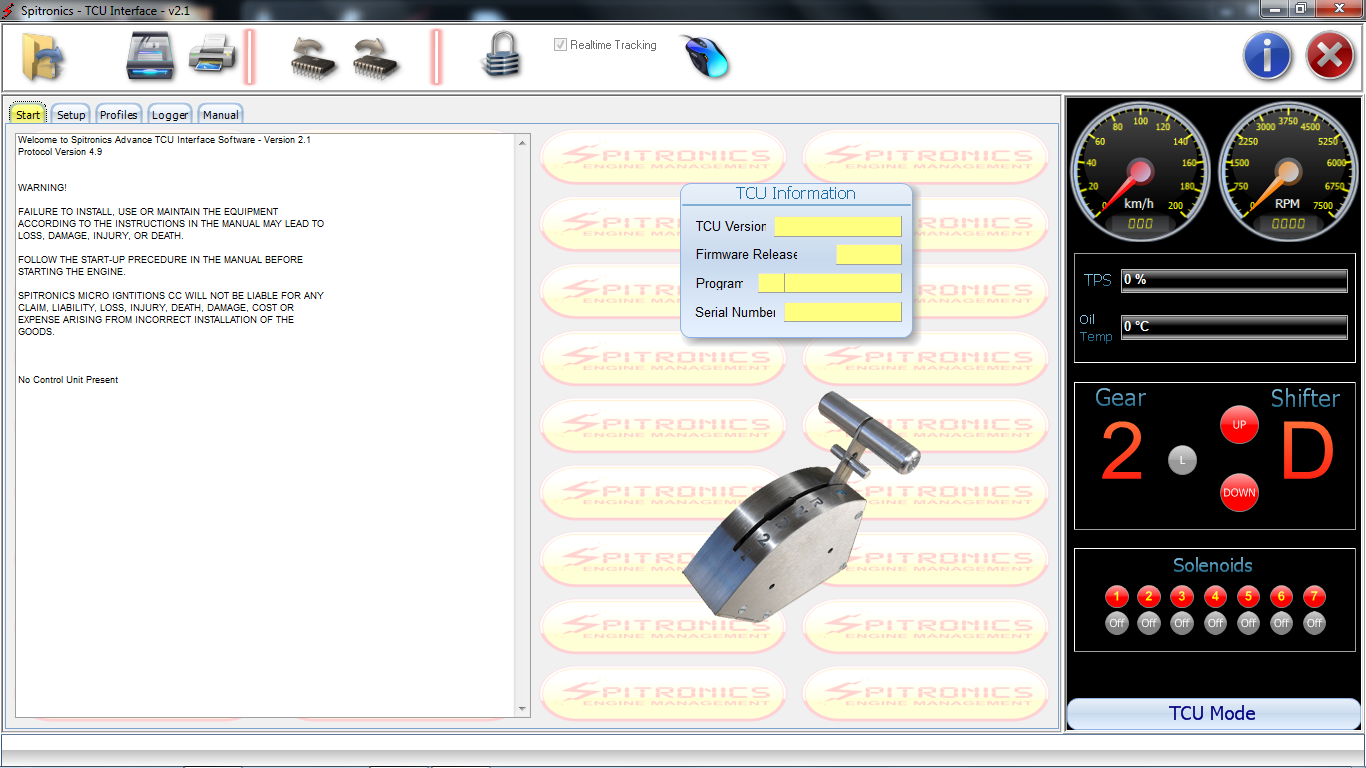The width and height of the screenshot is (1366, 768).
Task: Open the Manual tab
Action: click(x=221, y=114)
